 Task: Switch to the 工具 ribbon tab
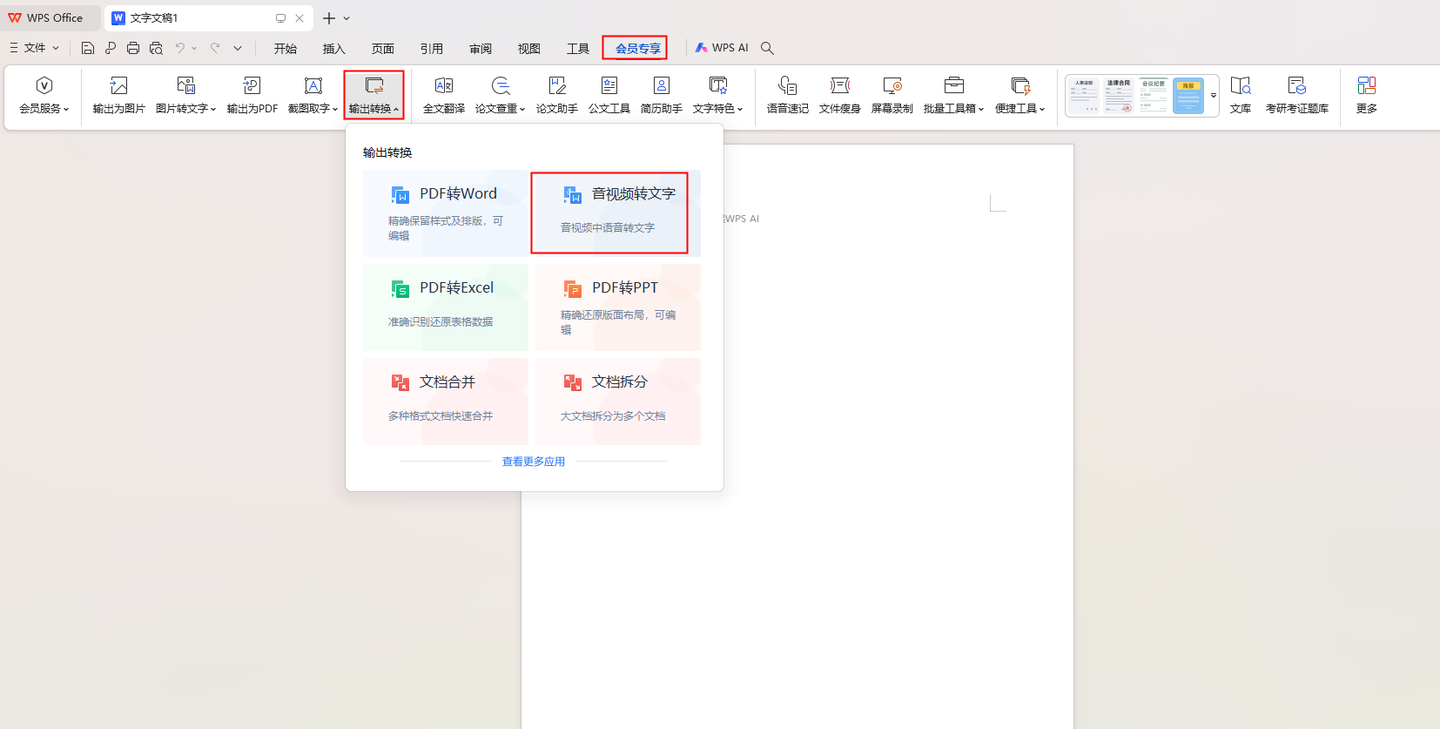[578, 48]
